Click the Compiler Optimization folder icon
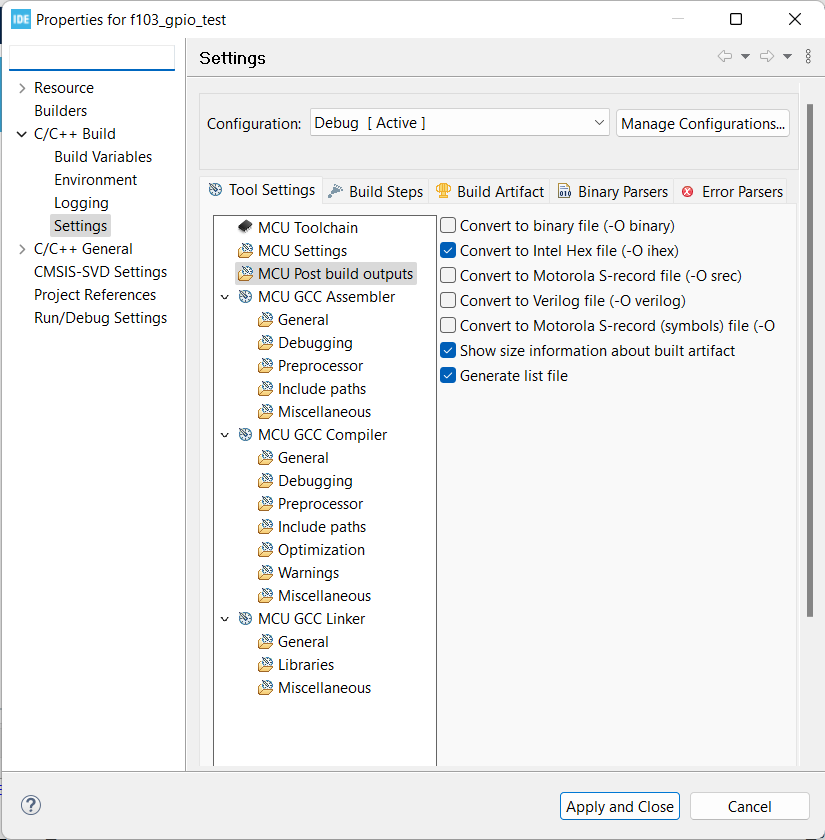Screen dimensions: 825x840 click(x=265, y=550)
